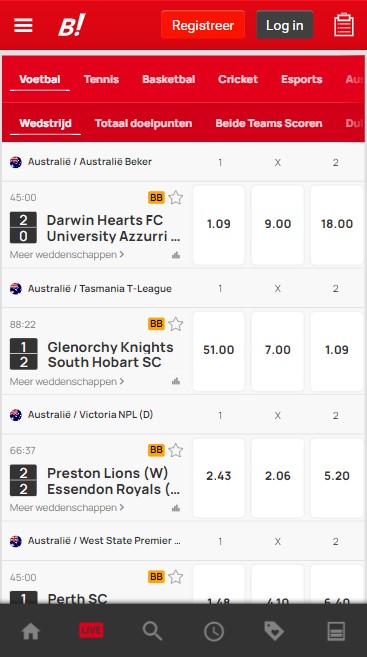Image resolution: width=367 pixels, height=657 pixels.
Task: Open the hamburger menu icon
Action: pos(23,25)
